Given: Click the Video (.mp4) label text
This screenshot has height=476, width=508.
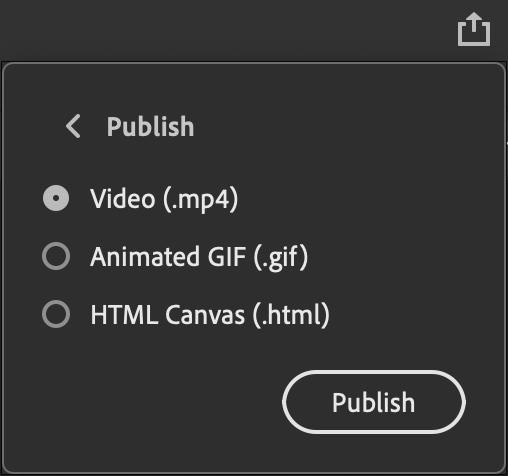Looking at the screenshot, I should [164, 199].
